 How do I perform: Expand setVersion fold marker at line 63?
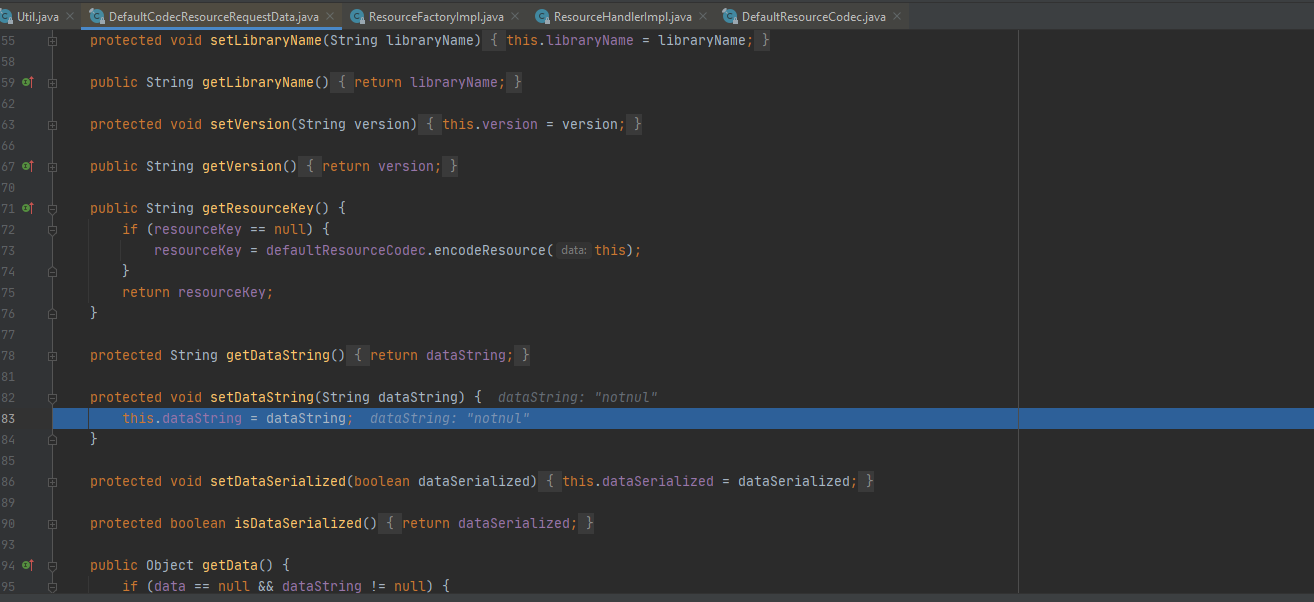(52, 124)
